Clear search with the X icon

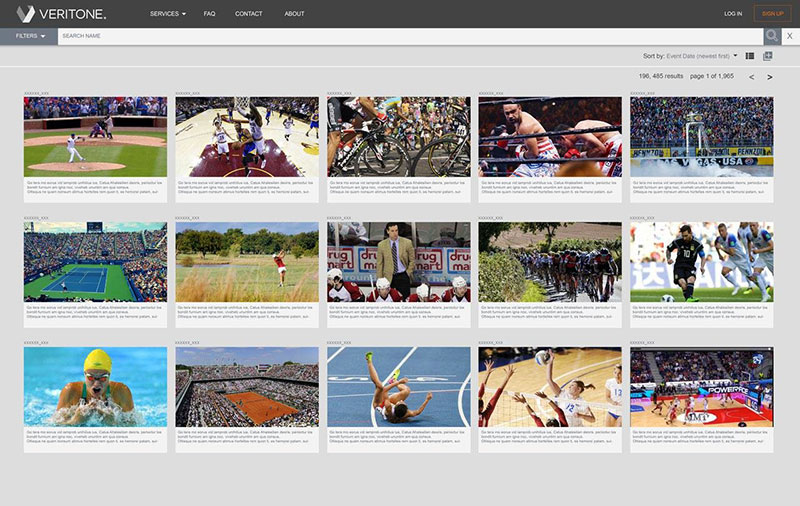tap(789, 36)
